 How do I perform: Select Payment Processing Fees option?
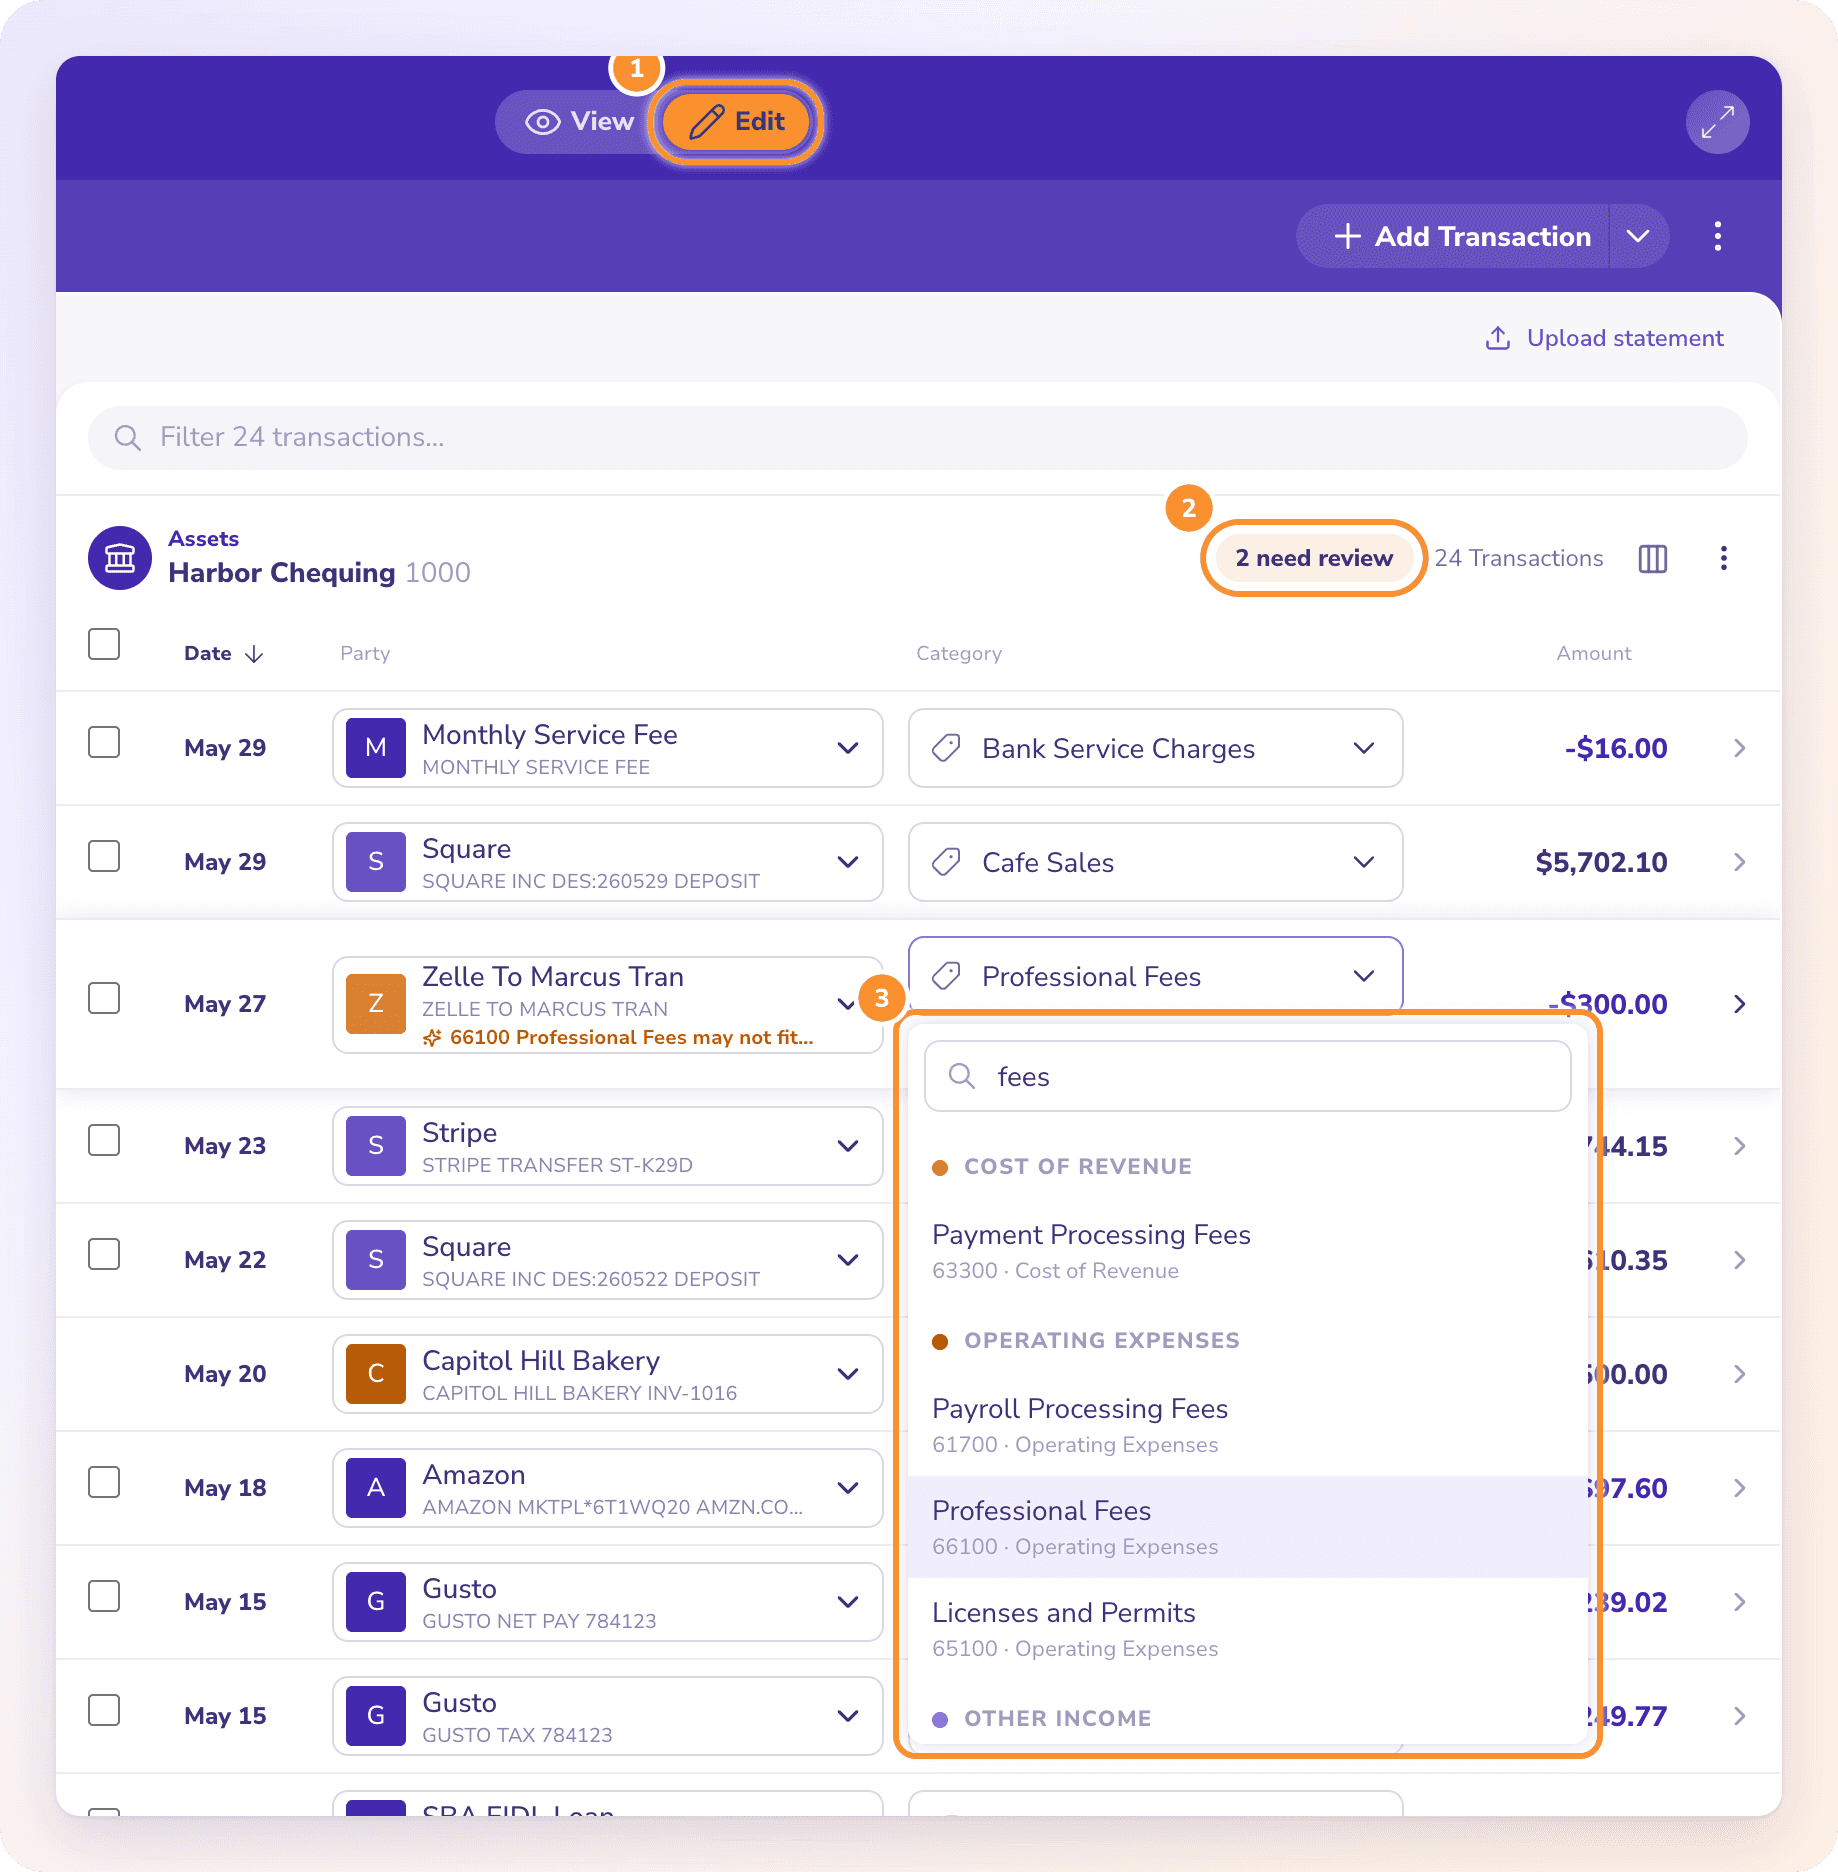(1247, 1251)
